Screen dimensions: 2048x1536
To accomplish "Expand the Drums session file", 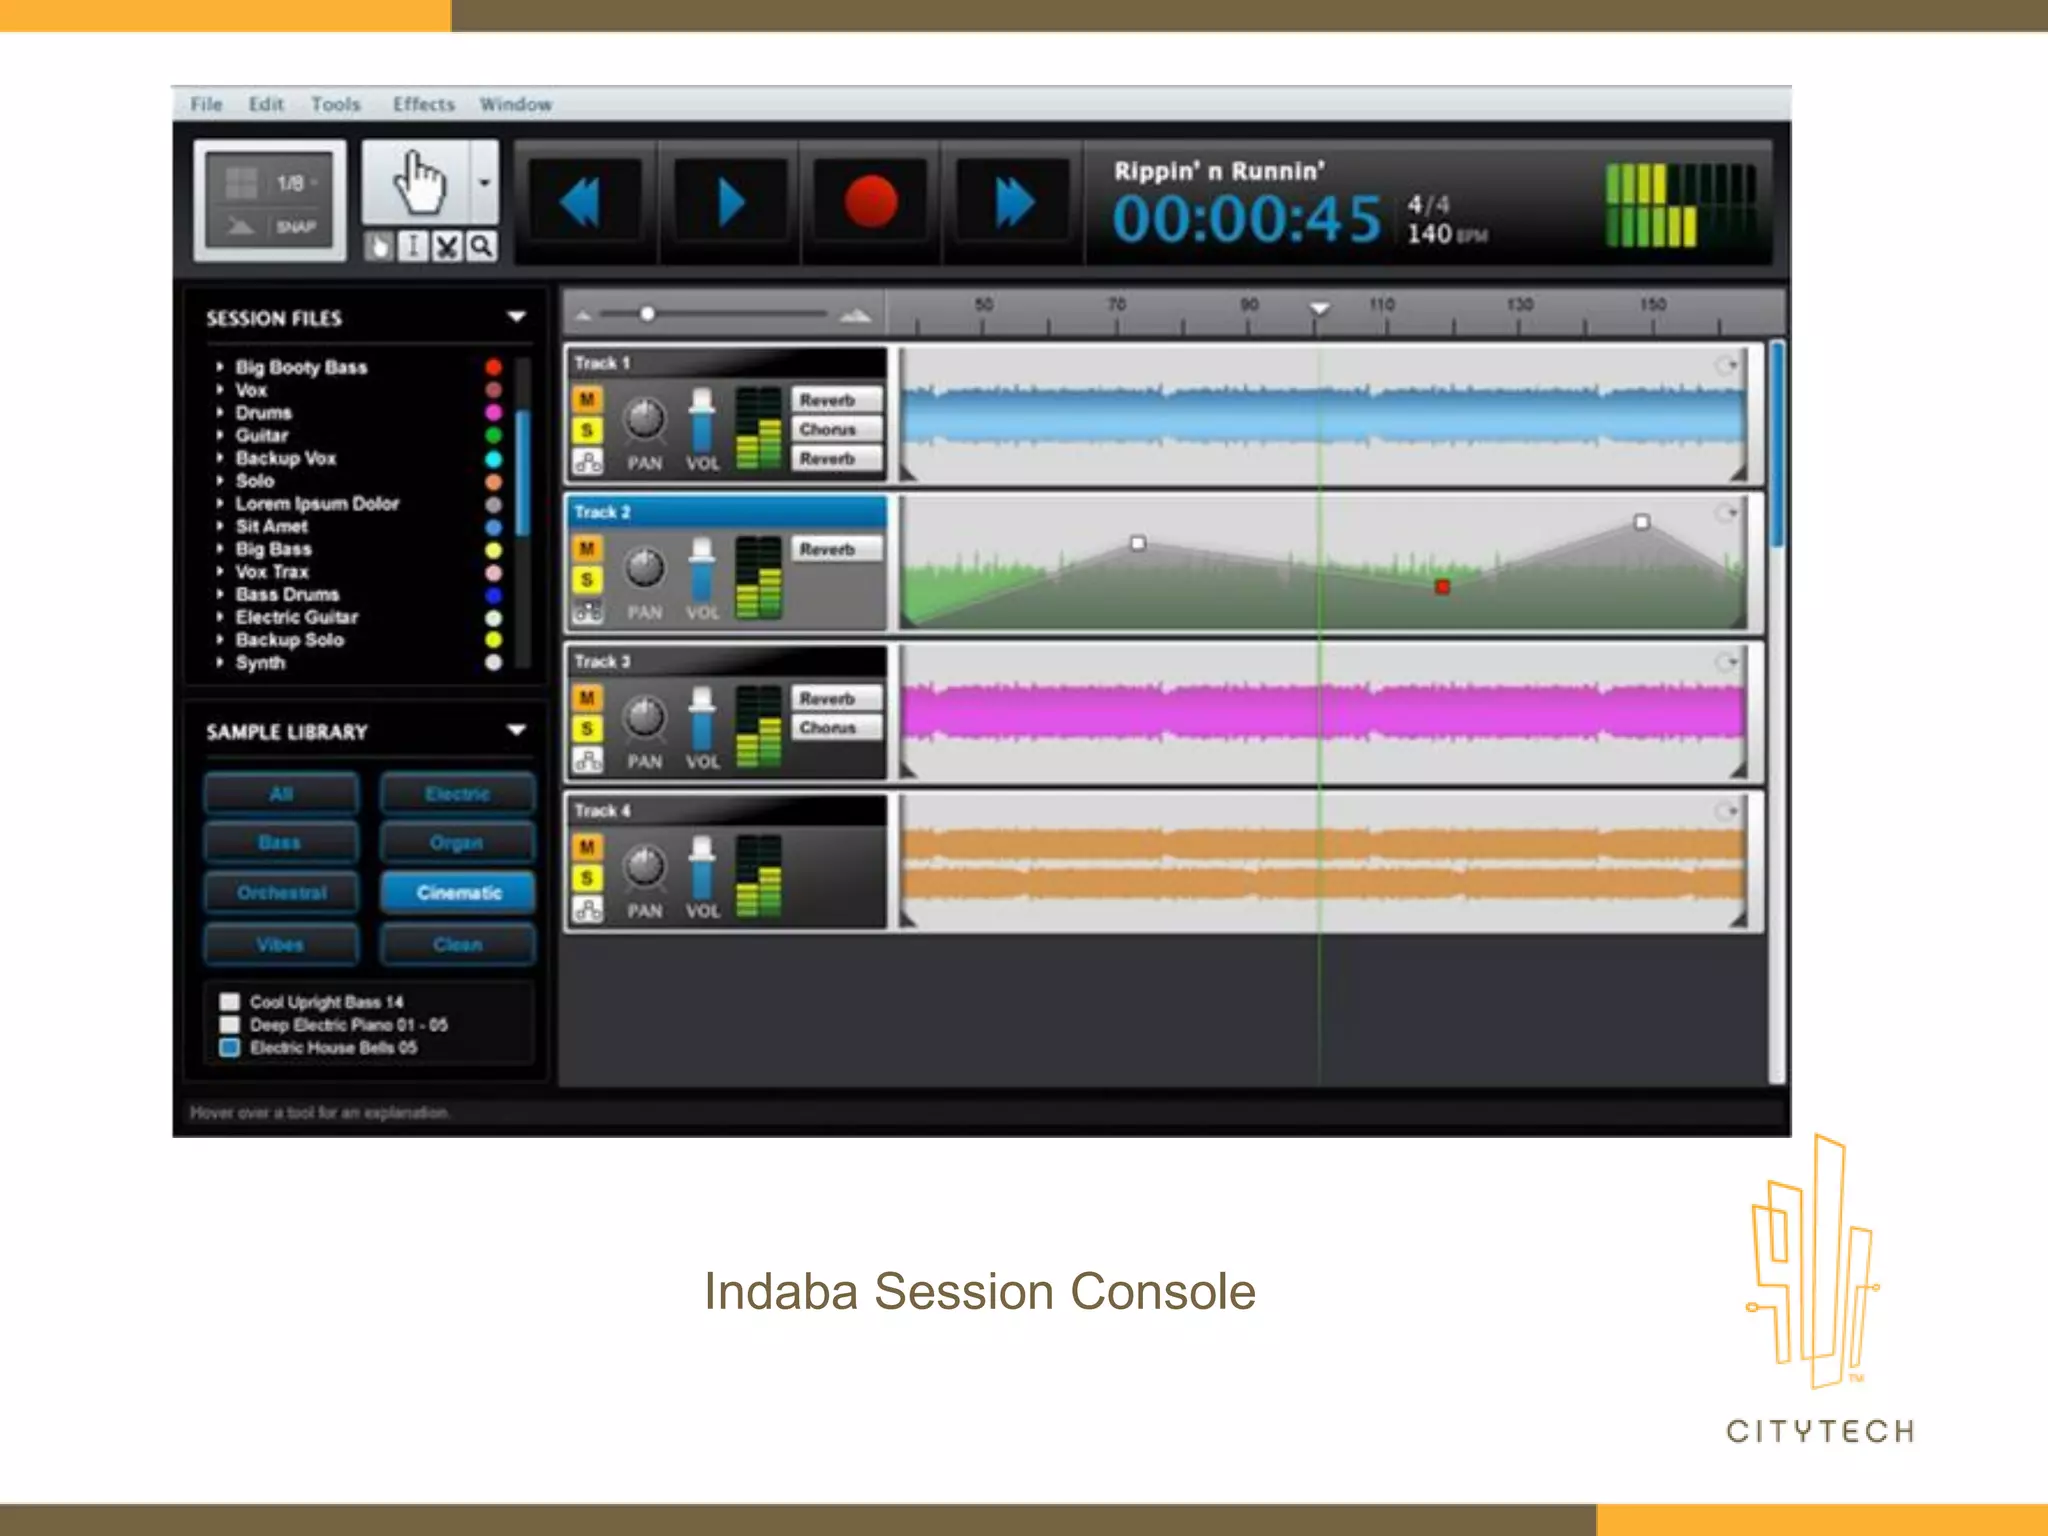I will point(219,412).
